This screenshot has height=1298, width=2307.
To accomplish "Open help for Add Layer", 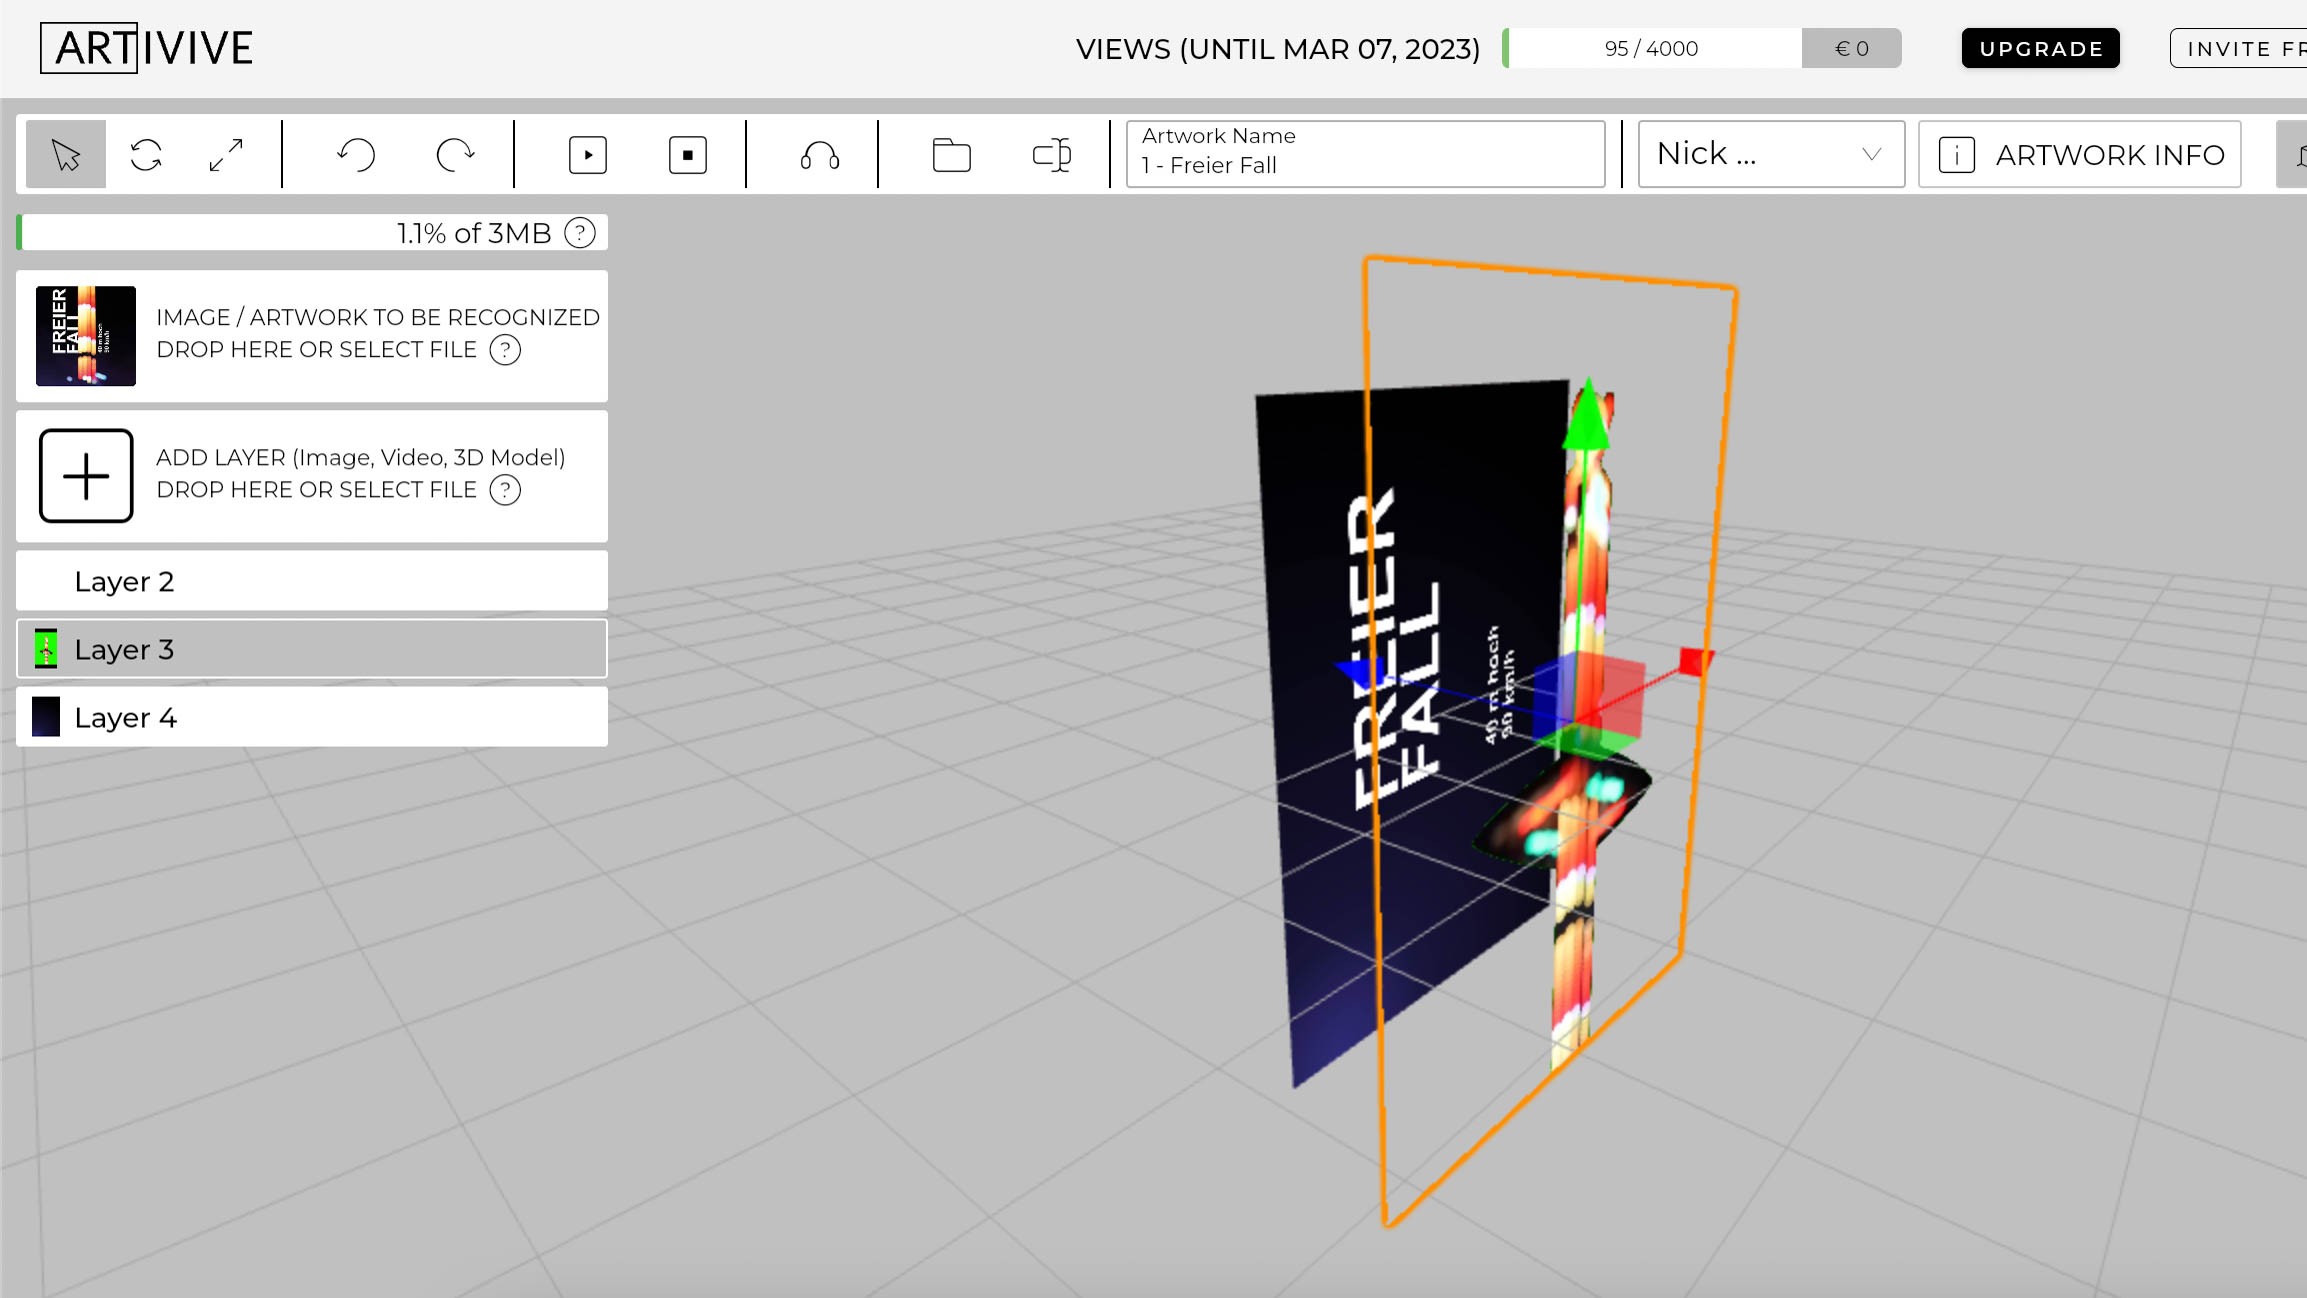I will click(505, 490).
